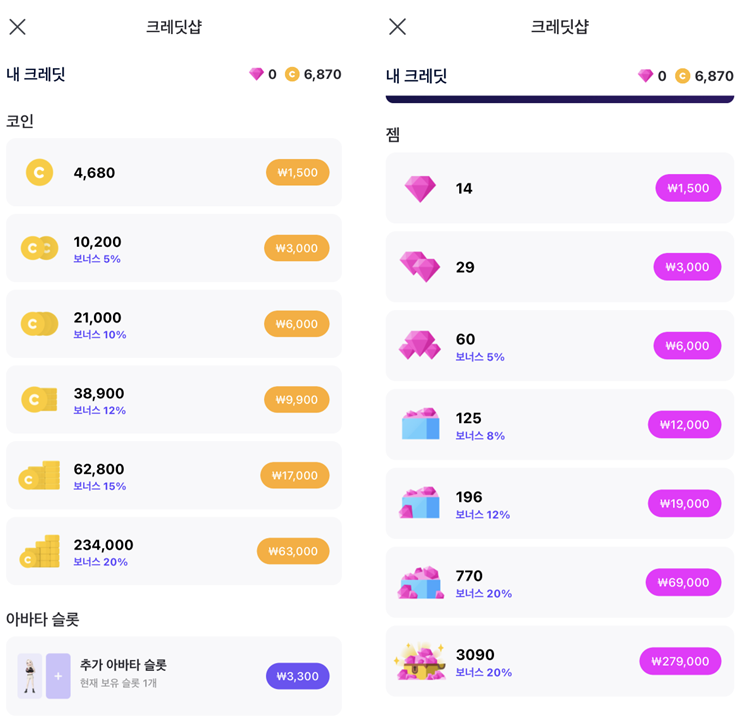The height and width of the screenshot is (719, 737).
Task: Buy extra avatar slot for ₩3,300
Action: point(297,676)
